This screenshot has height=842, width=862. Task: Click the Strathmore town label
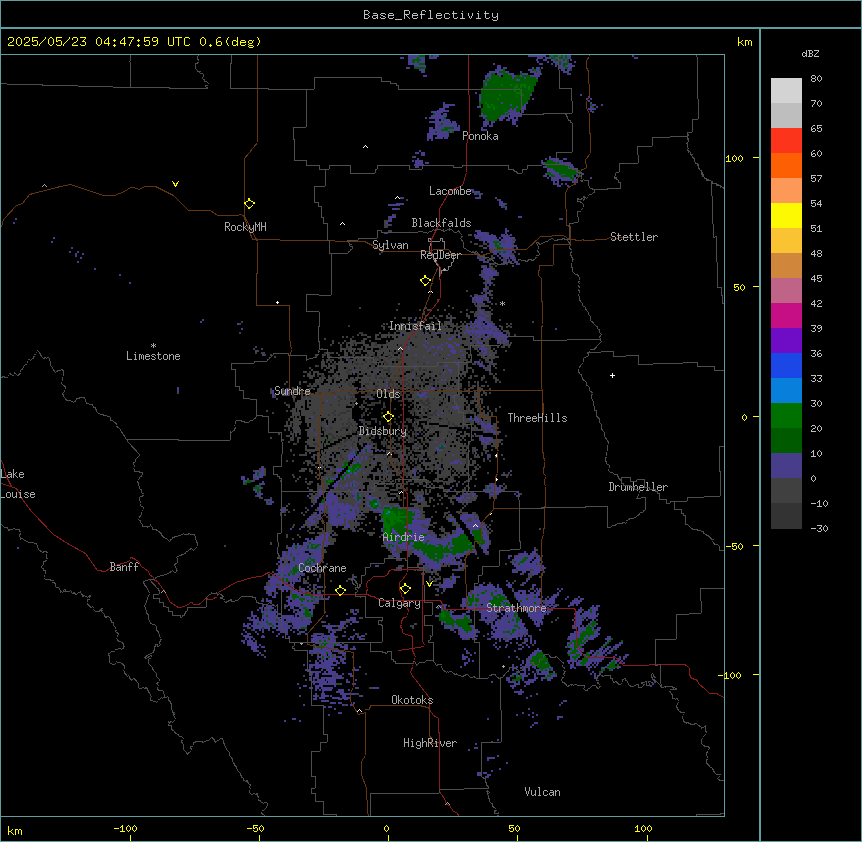516,608
